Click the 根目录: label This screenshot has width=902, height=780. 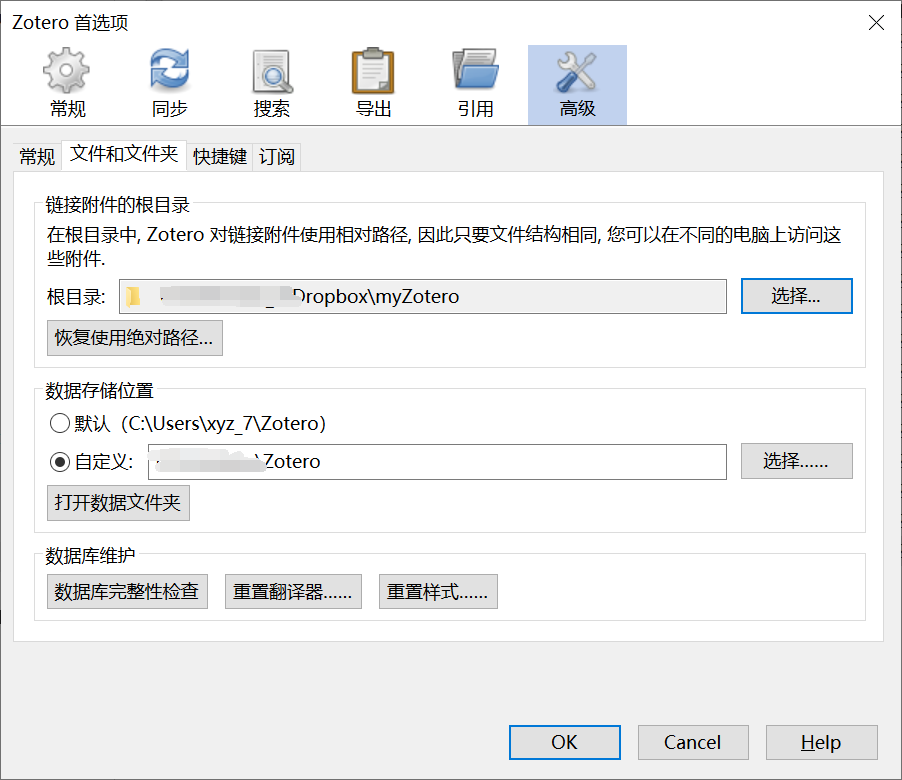[76, 297]
